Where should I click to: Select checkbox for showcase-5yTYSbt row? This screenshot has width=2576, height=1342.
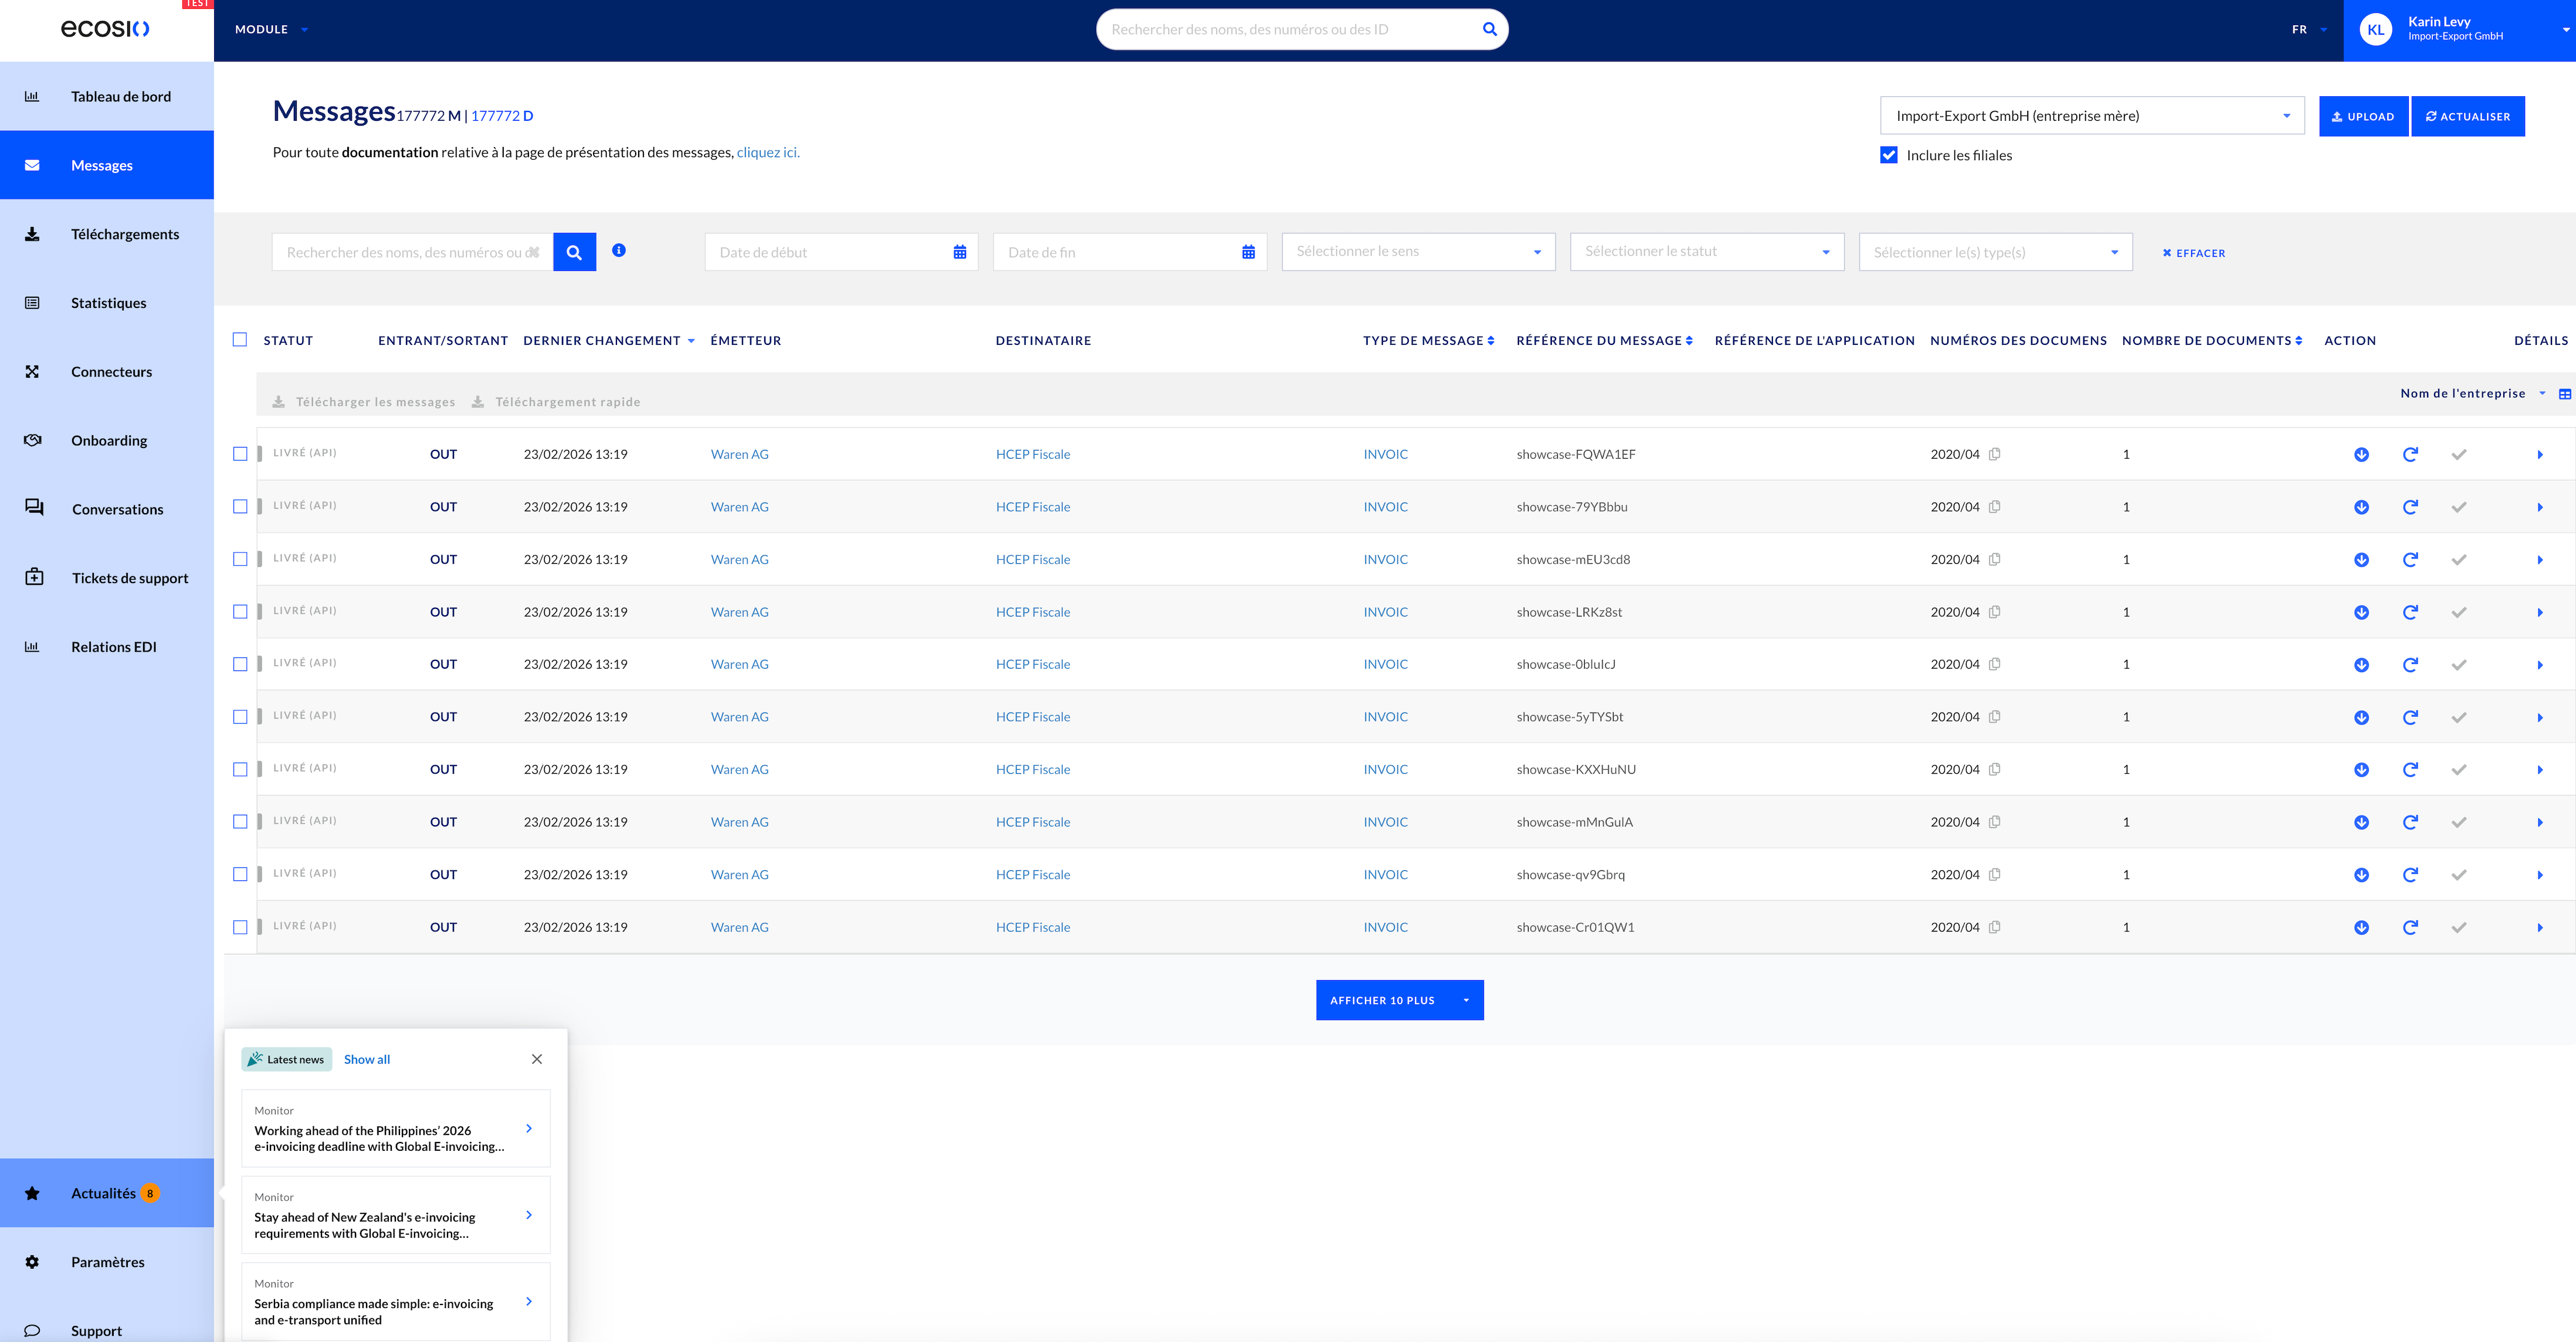(240, 717)
